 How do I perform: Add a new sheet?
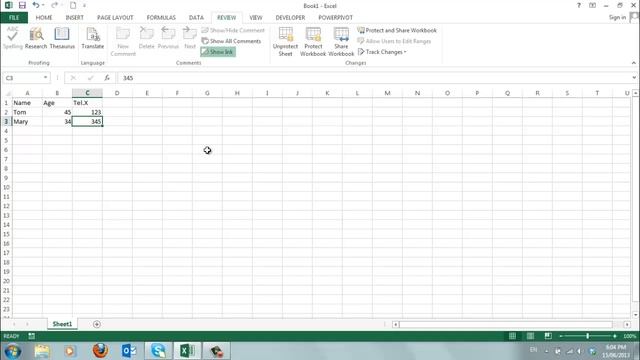click(x=97, y=324)
